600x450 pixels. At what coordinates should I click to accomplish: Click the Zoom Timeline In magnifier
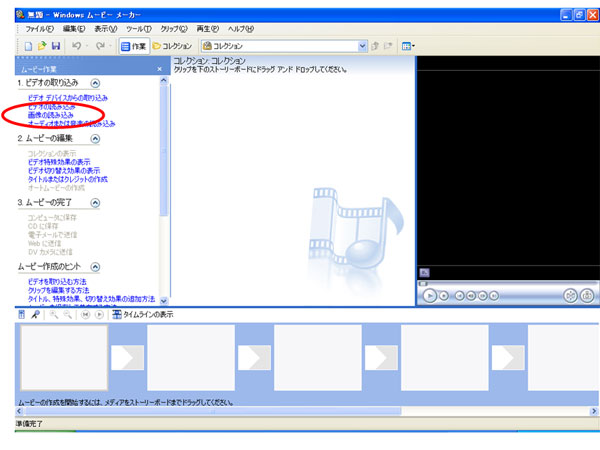tap(54, 315)
